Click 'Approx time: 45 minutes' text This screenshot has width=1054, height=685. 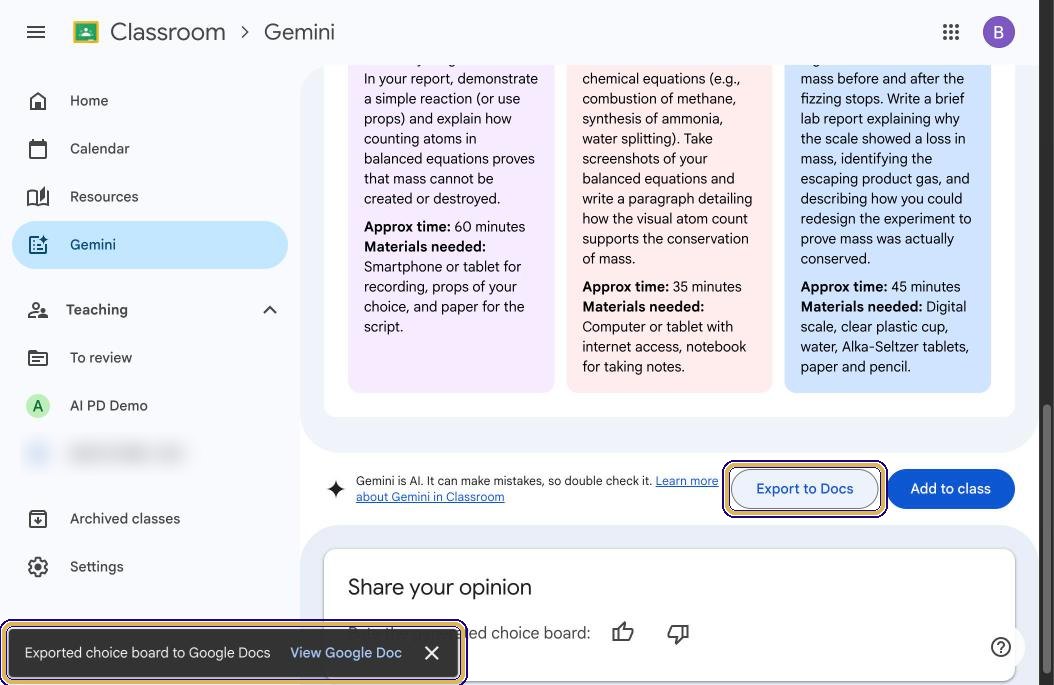point(880,286)
